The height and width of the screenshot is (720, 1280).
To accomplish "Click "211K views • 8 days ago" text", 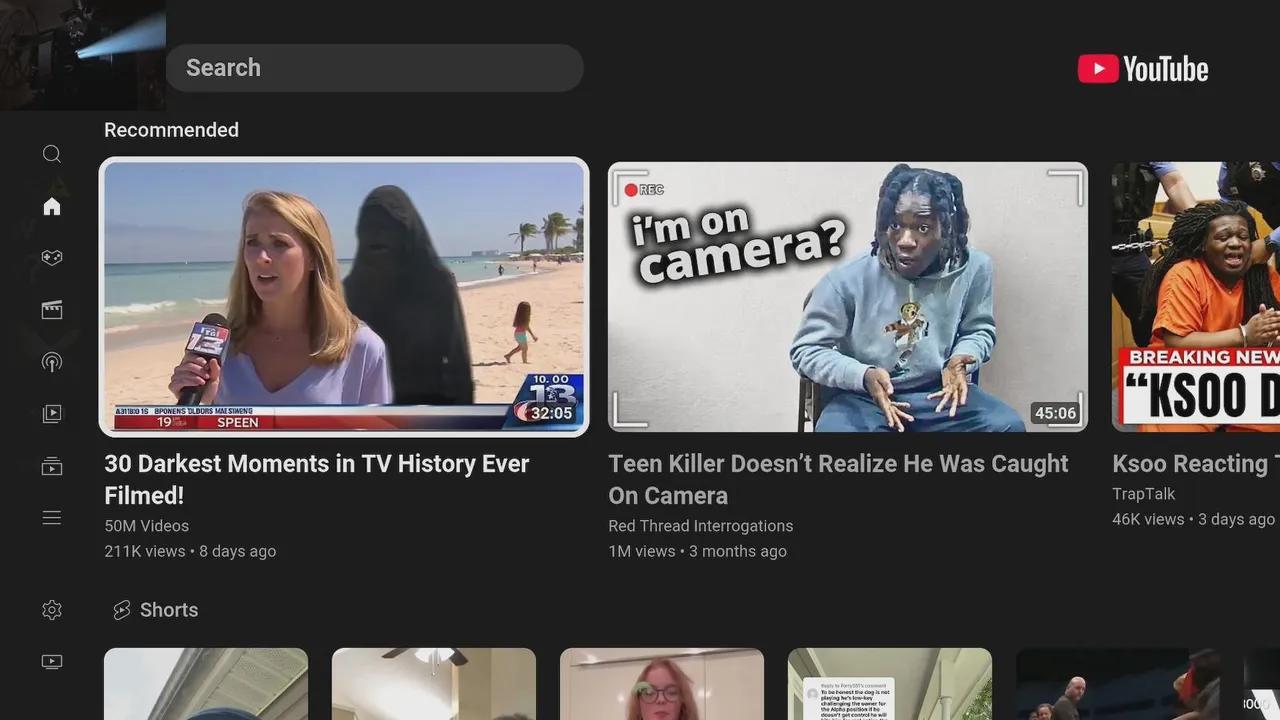I will click(x=190, y=551).
